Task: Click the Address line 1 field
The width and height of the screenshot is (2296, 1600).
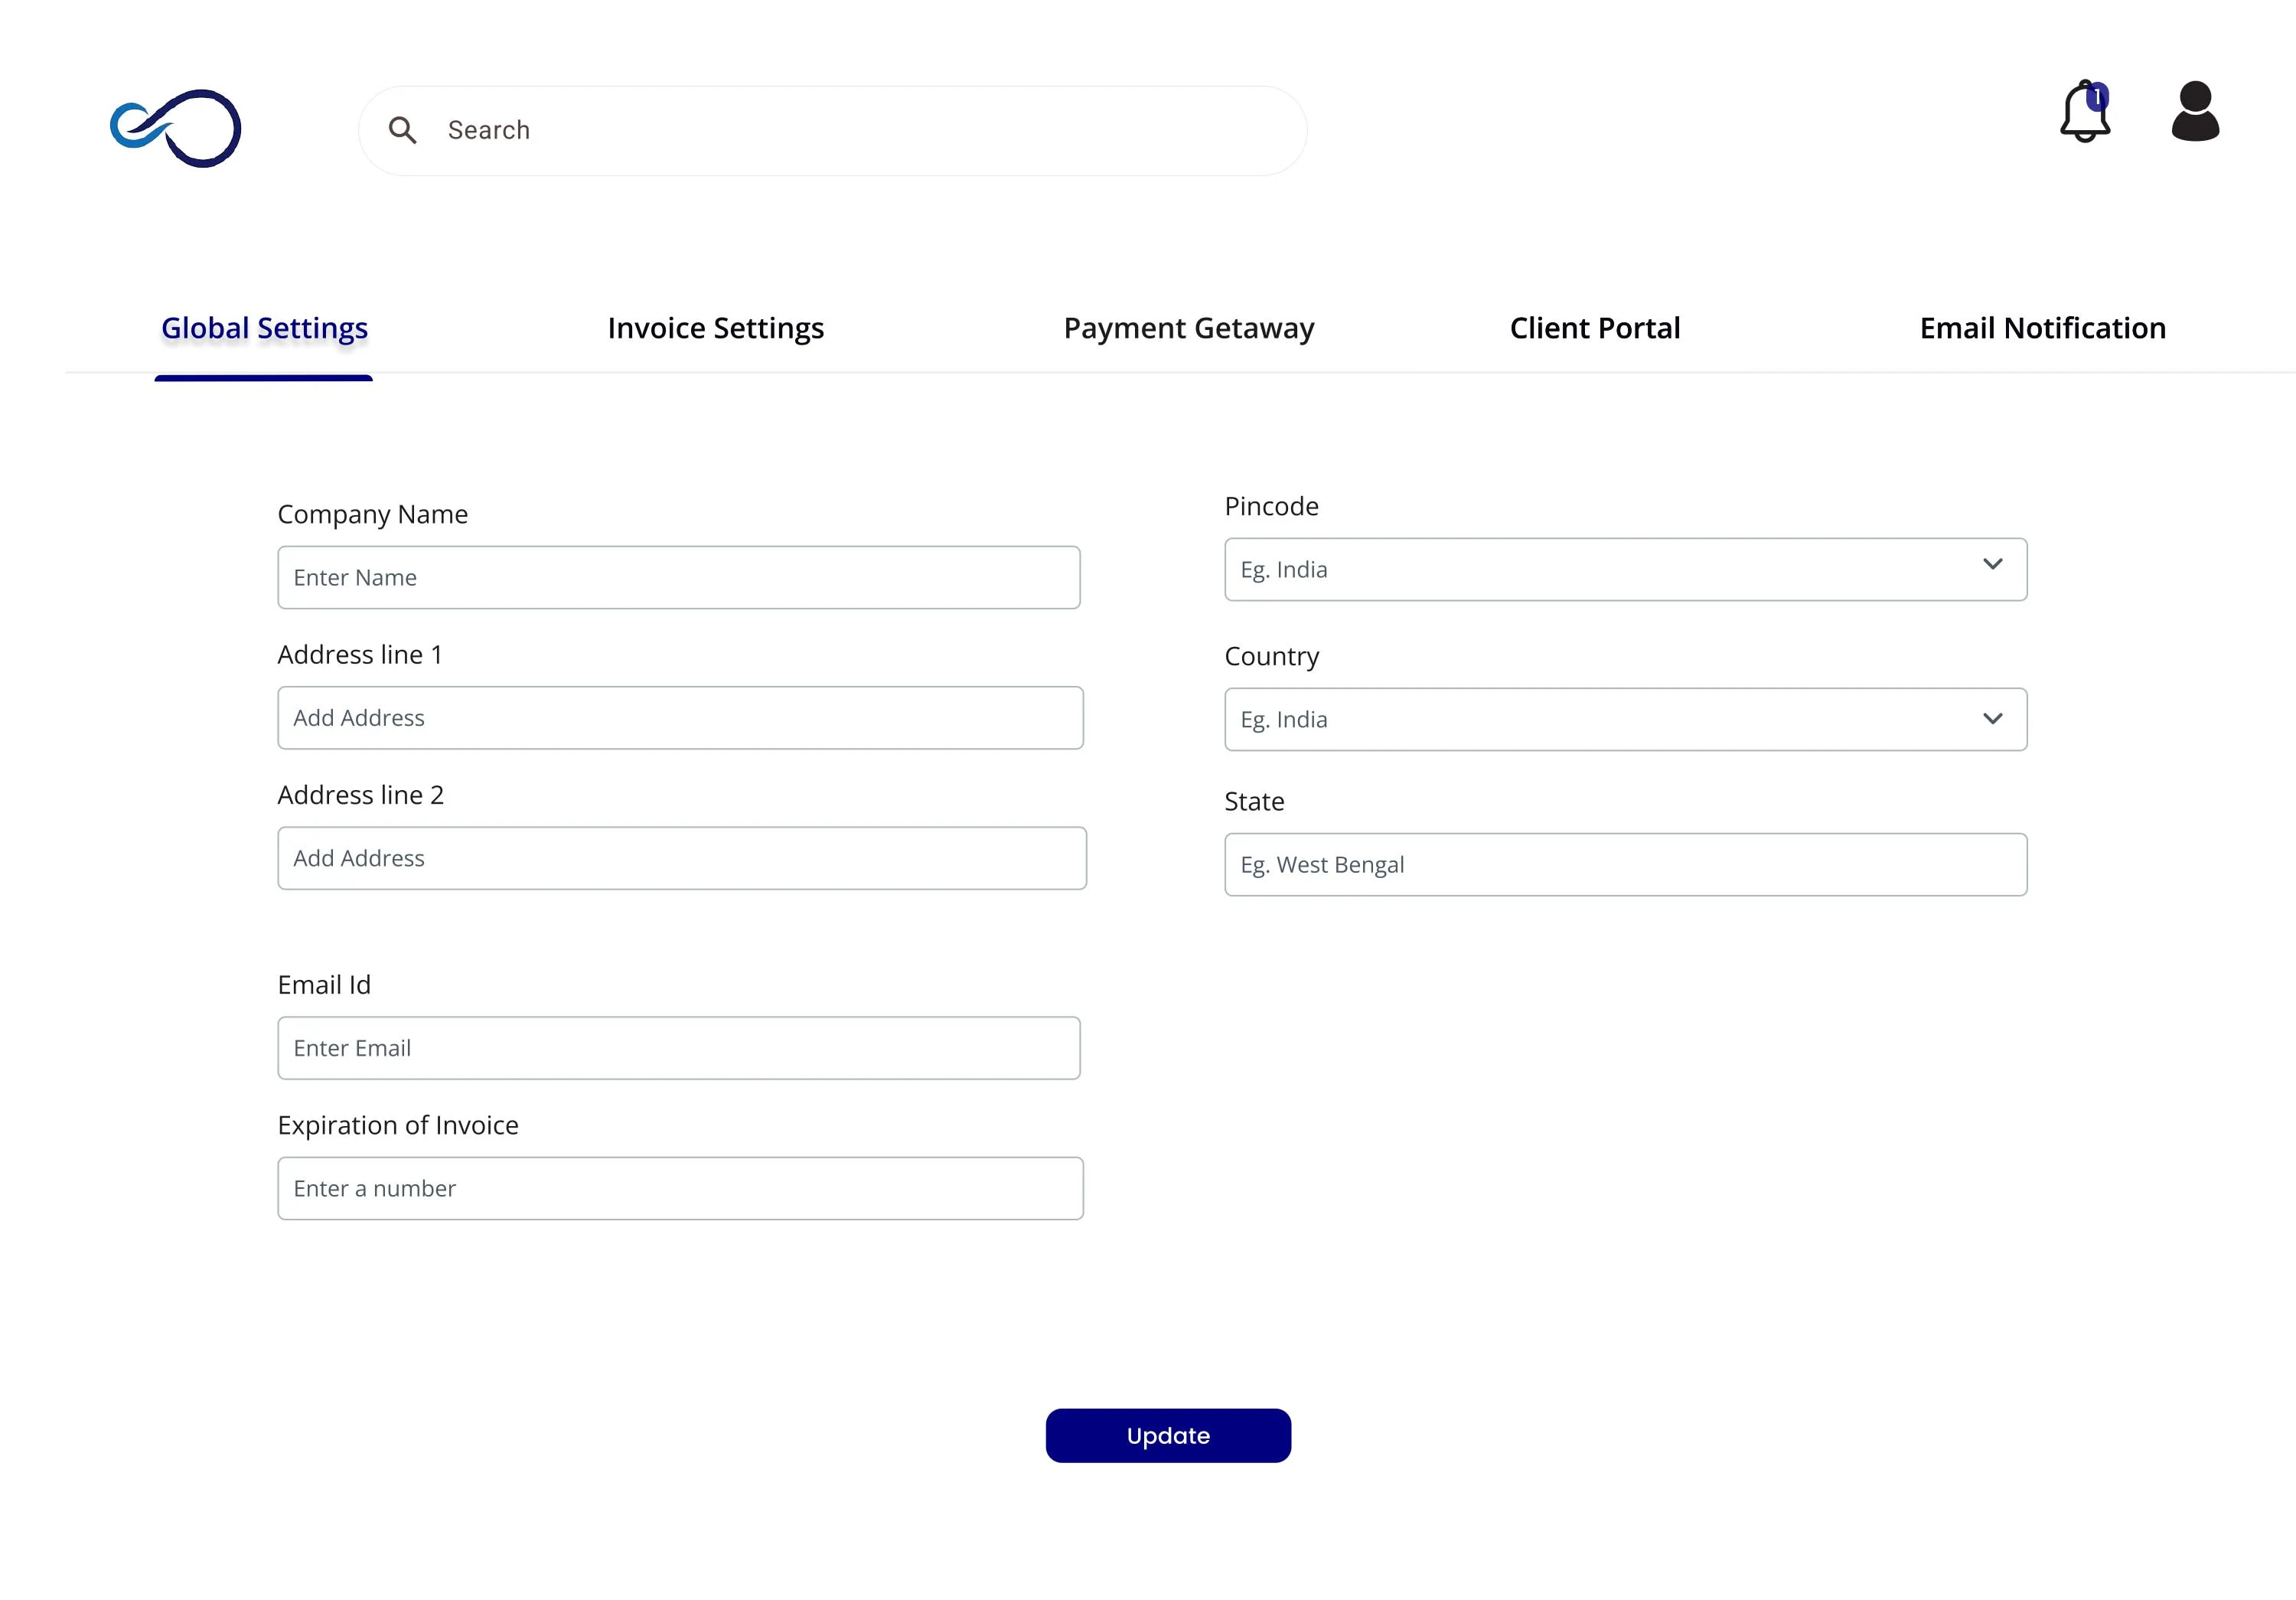Action: point(680,717)
